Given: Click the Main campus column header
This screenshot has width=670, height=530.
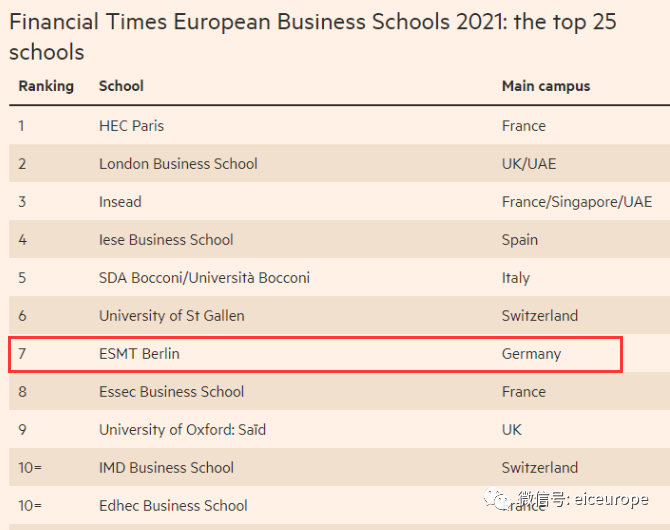Looking at the screenshot, I should (x=545, y=86).
